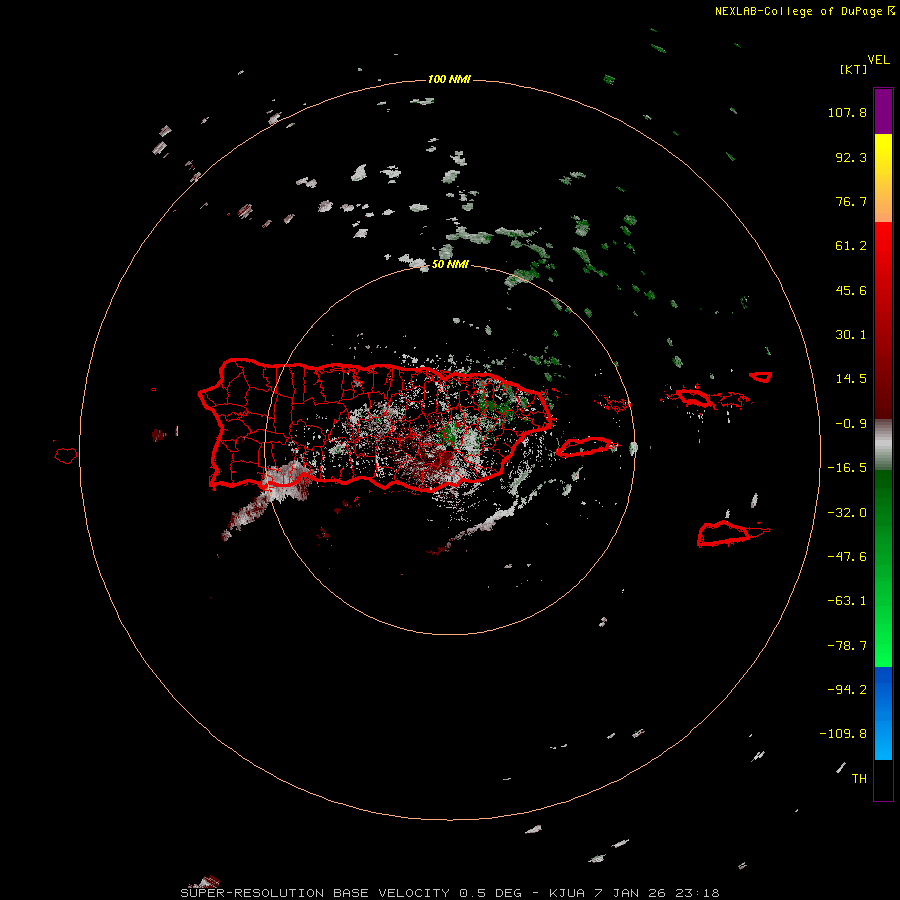Click the 50 NMI range ring label
900x900 pixels.
click(450, 265)
